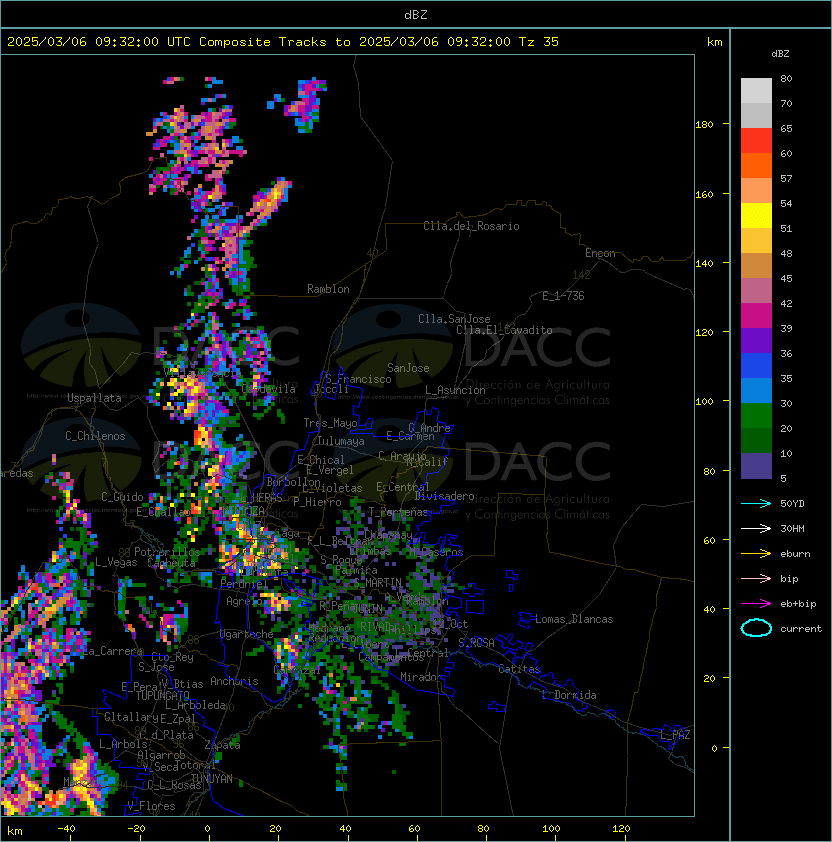Select the light gray swatch below 80

(756, 91)
